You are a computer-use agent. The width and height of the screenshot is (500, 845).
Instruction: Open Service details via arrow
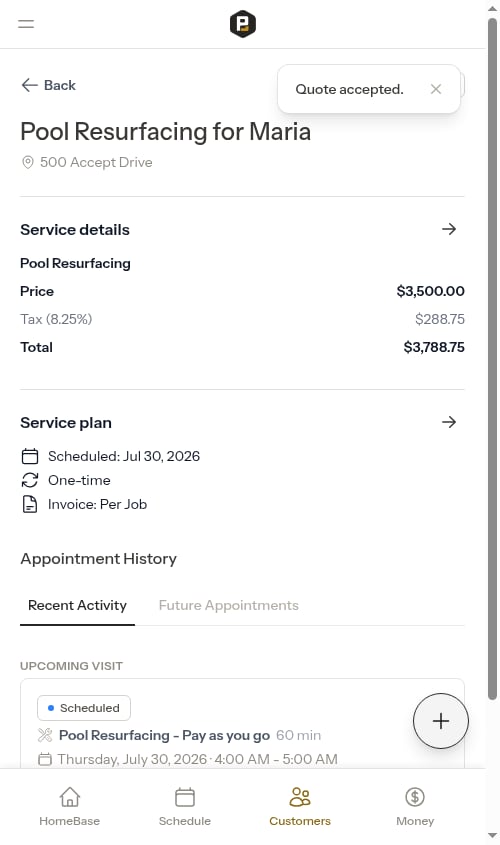449,229
